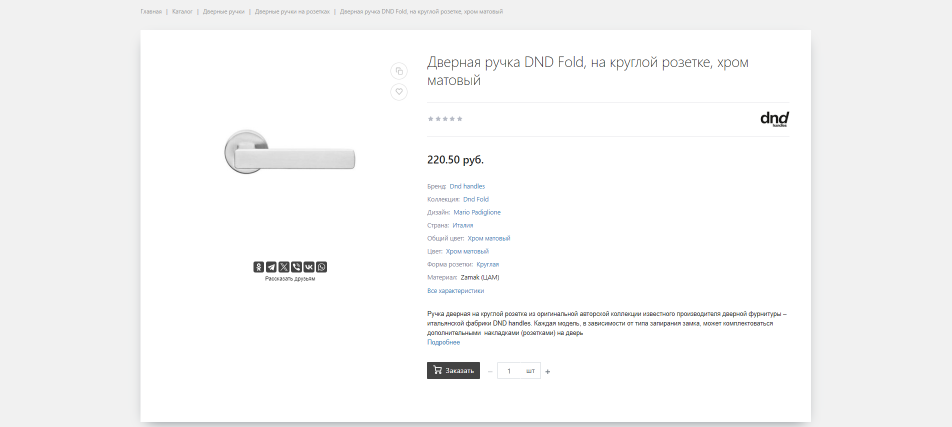Click the DND handles brand logo
Image resolution: width=952 pixels, height=427 pixels.
774,119
